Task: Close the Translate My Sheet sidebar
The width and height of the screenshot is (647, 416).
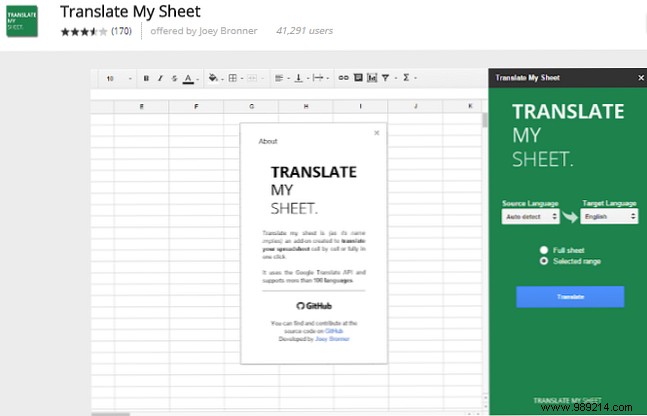Action: point(641,78)
